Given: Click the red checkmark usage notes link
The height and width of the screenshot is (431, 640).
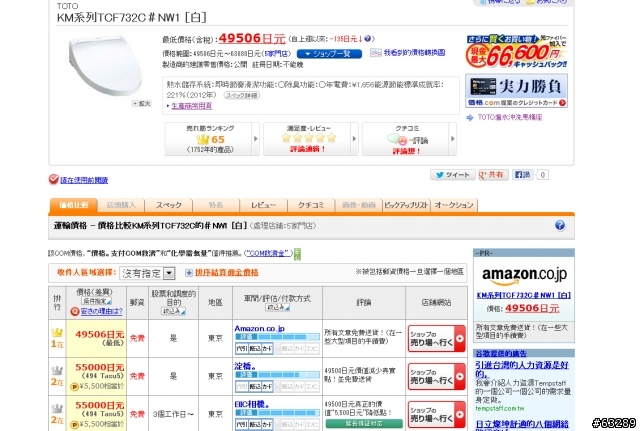Looking at the screenshot, I should click(84, 180).
